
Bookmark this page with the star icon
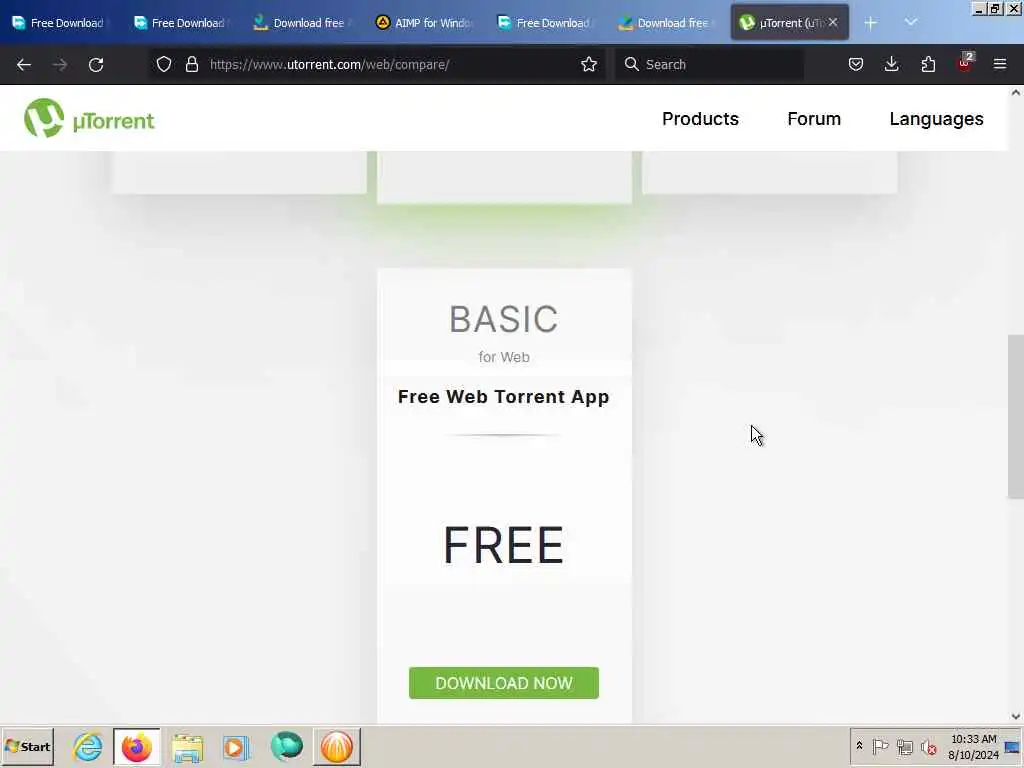click(x=589, y=64)
